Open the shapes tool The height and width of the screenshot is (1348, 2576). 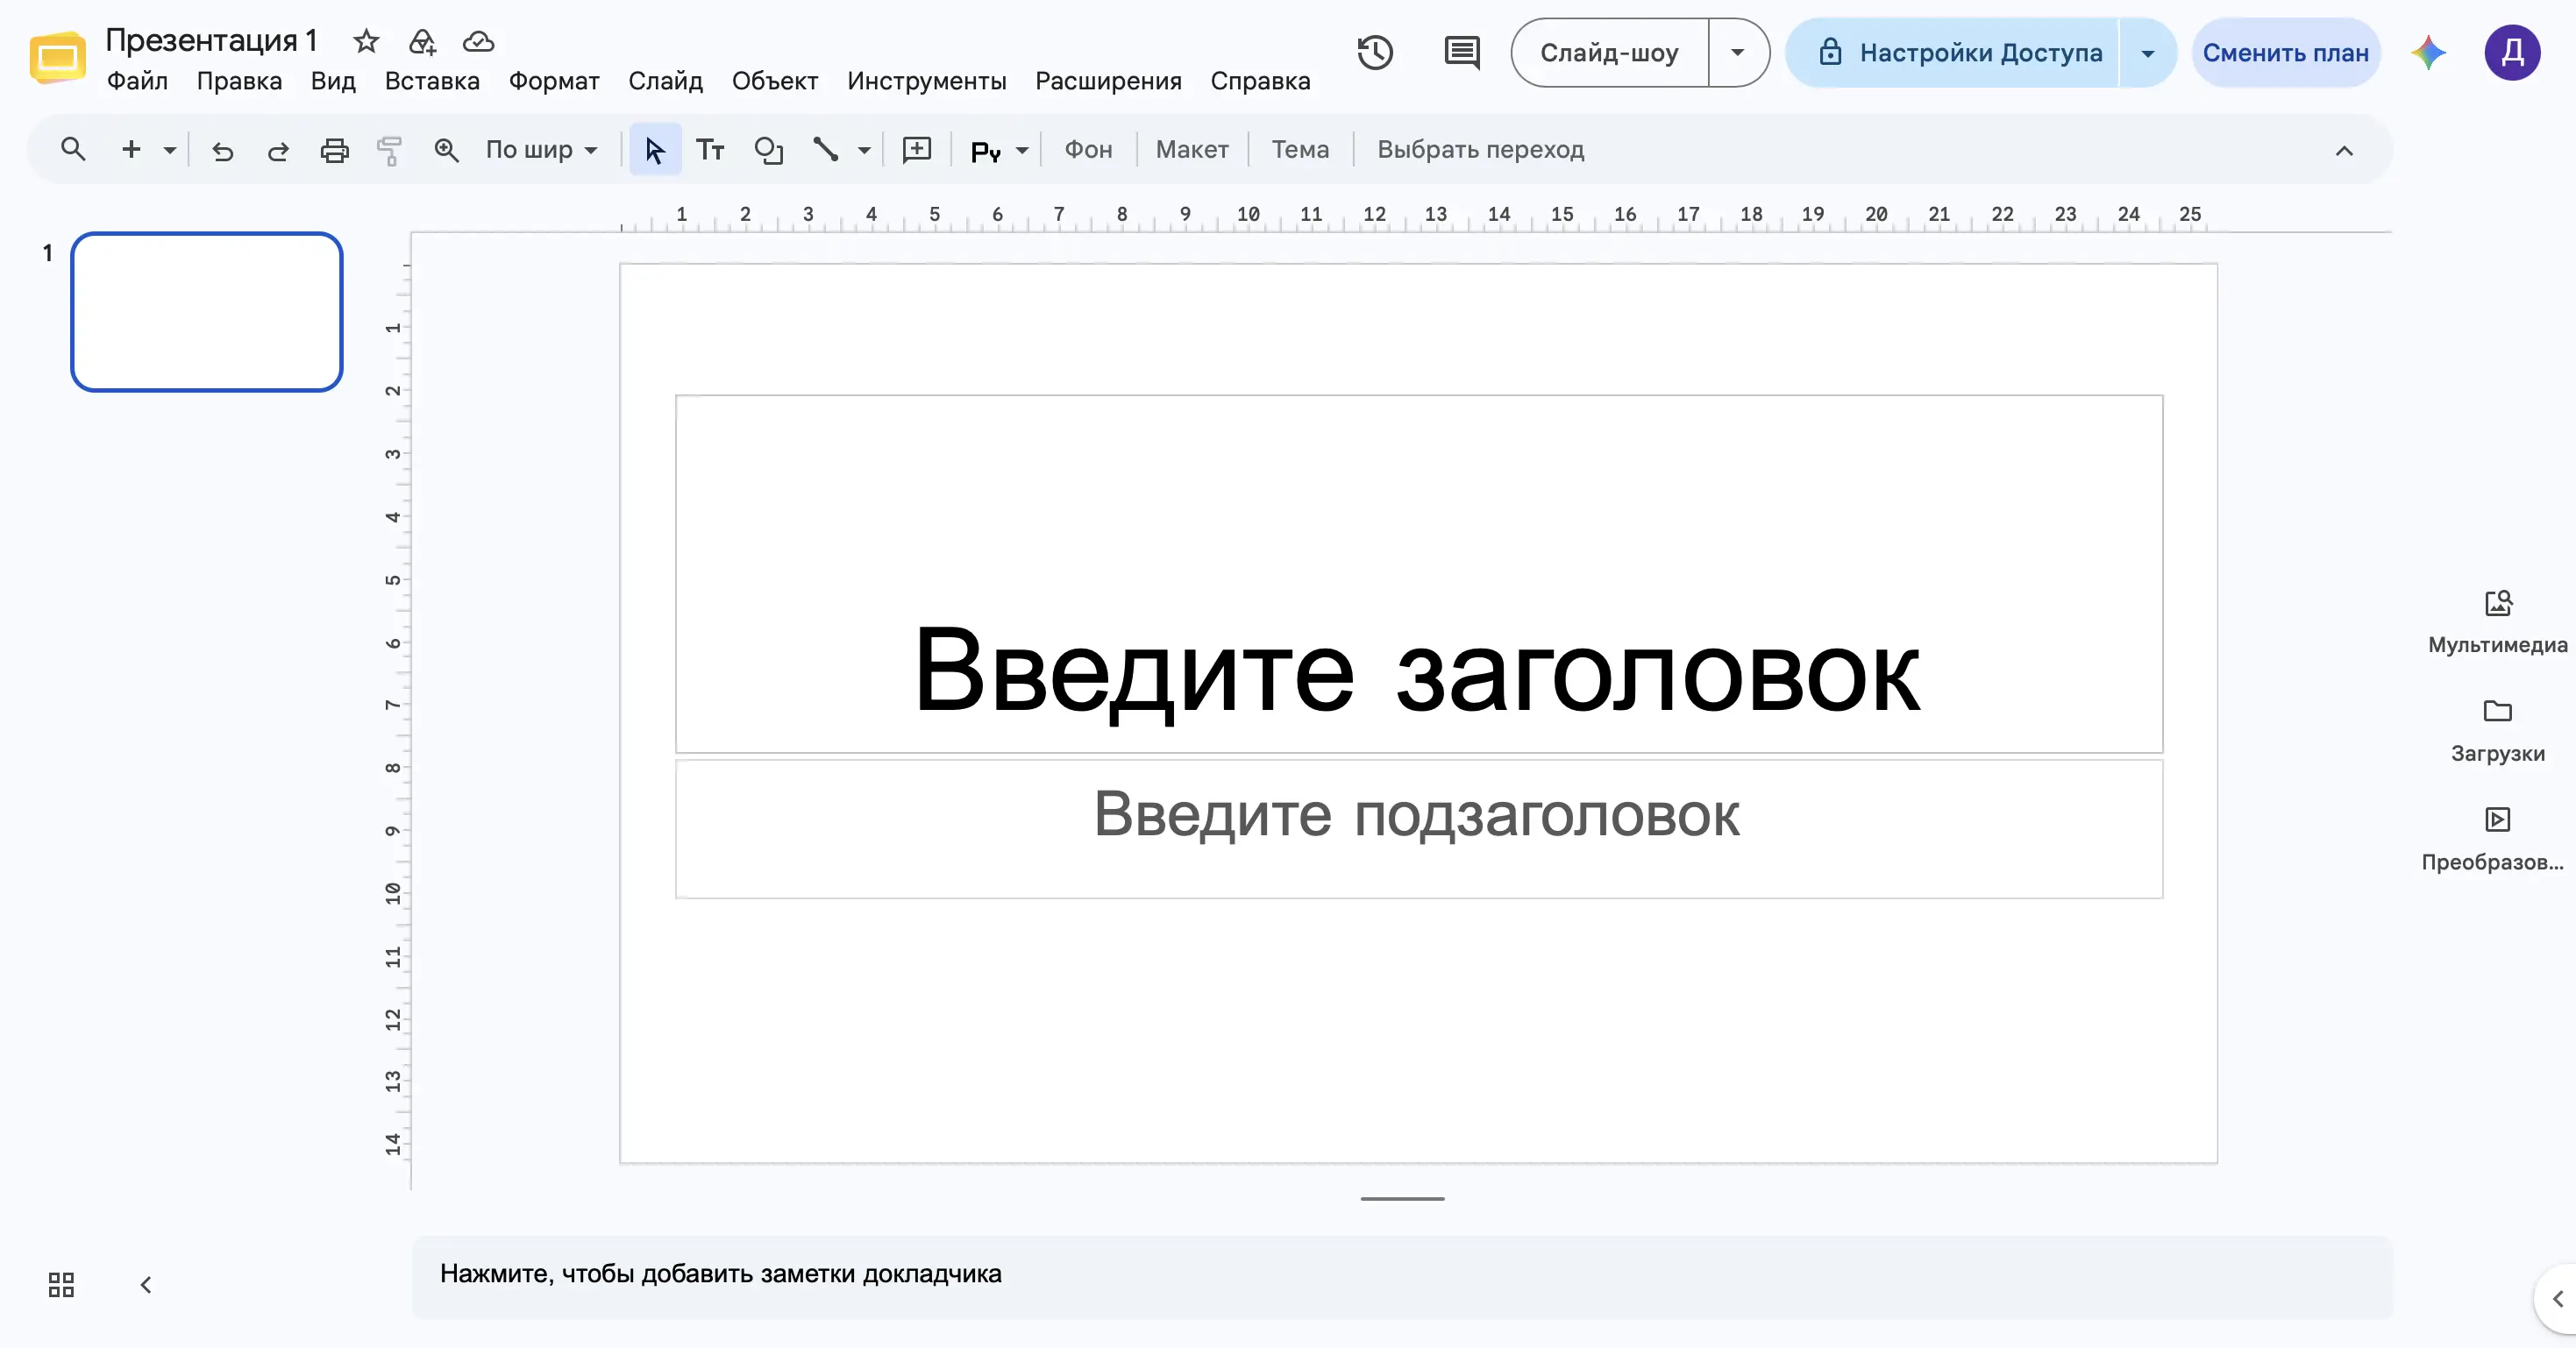point(768,150)
